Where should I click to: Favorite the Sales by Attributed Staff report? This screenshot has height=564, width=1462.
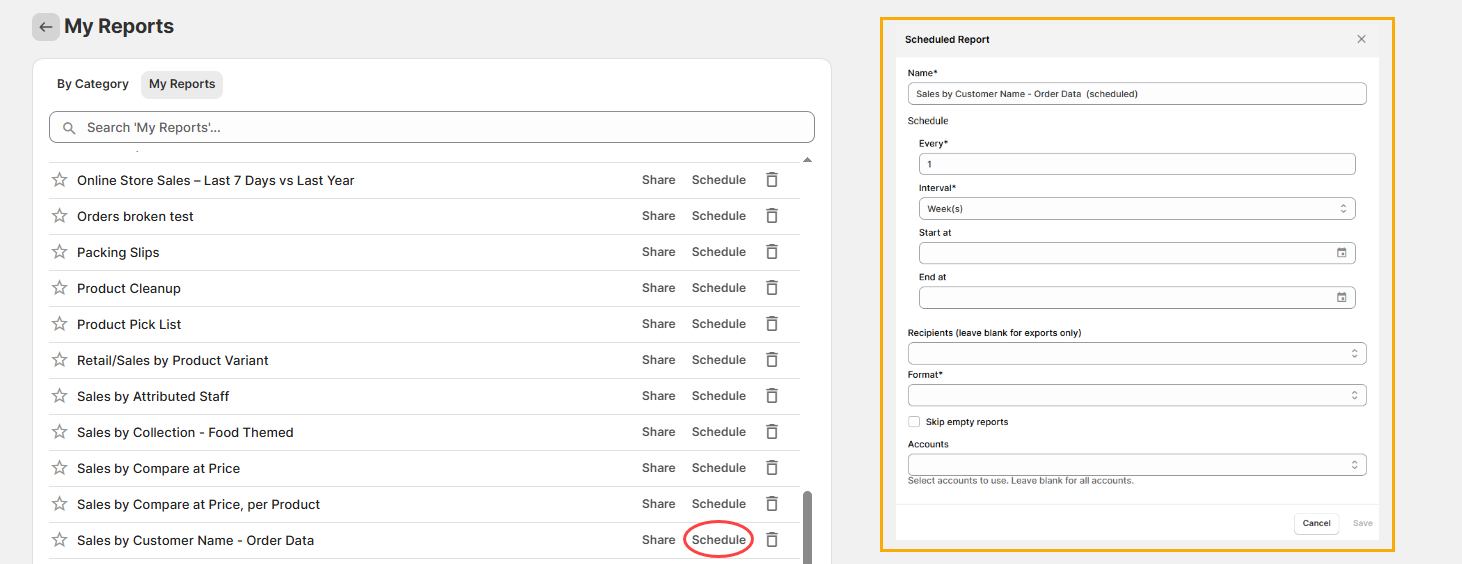pos(59,396)
